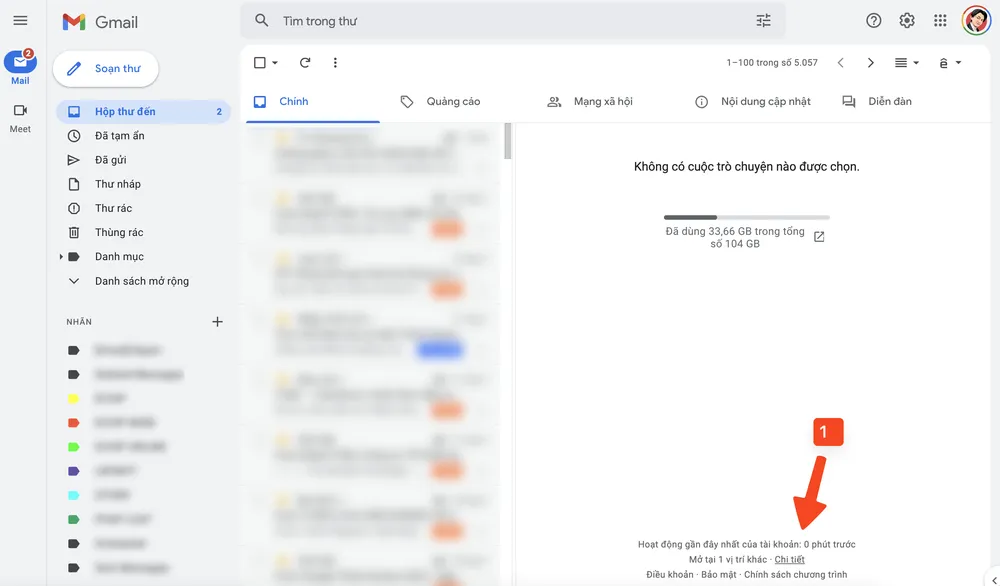Click the storage usage progress bar
The image size is (1000, 586).
tap(746, 217)
